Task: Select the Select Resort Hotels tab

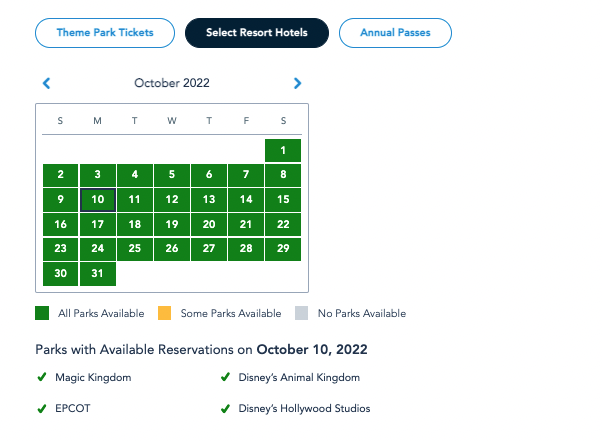Action: click(x=257, y=33)
